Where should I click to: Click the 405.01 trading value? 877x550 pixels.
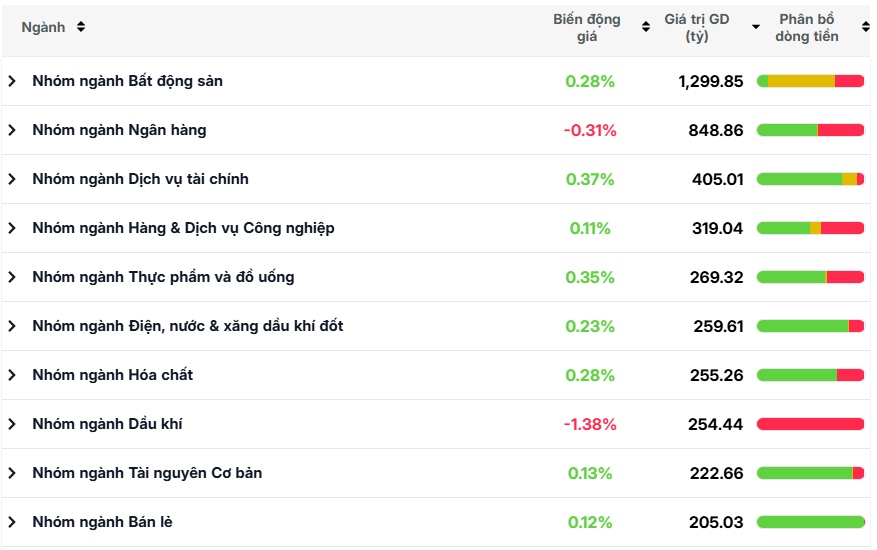click(x=718, y=180)
